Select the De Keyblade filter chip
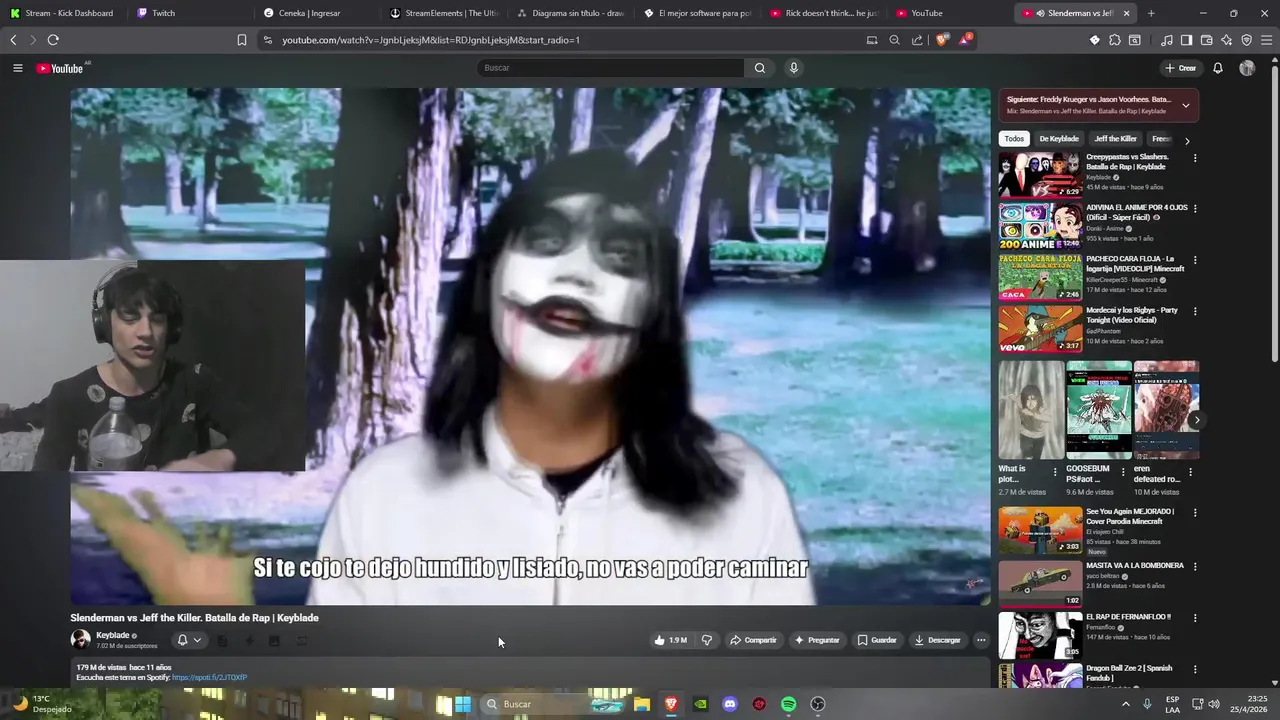The width and height of the screenshot is (1280, 720). [x=1059, y=139]
